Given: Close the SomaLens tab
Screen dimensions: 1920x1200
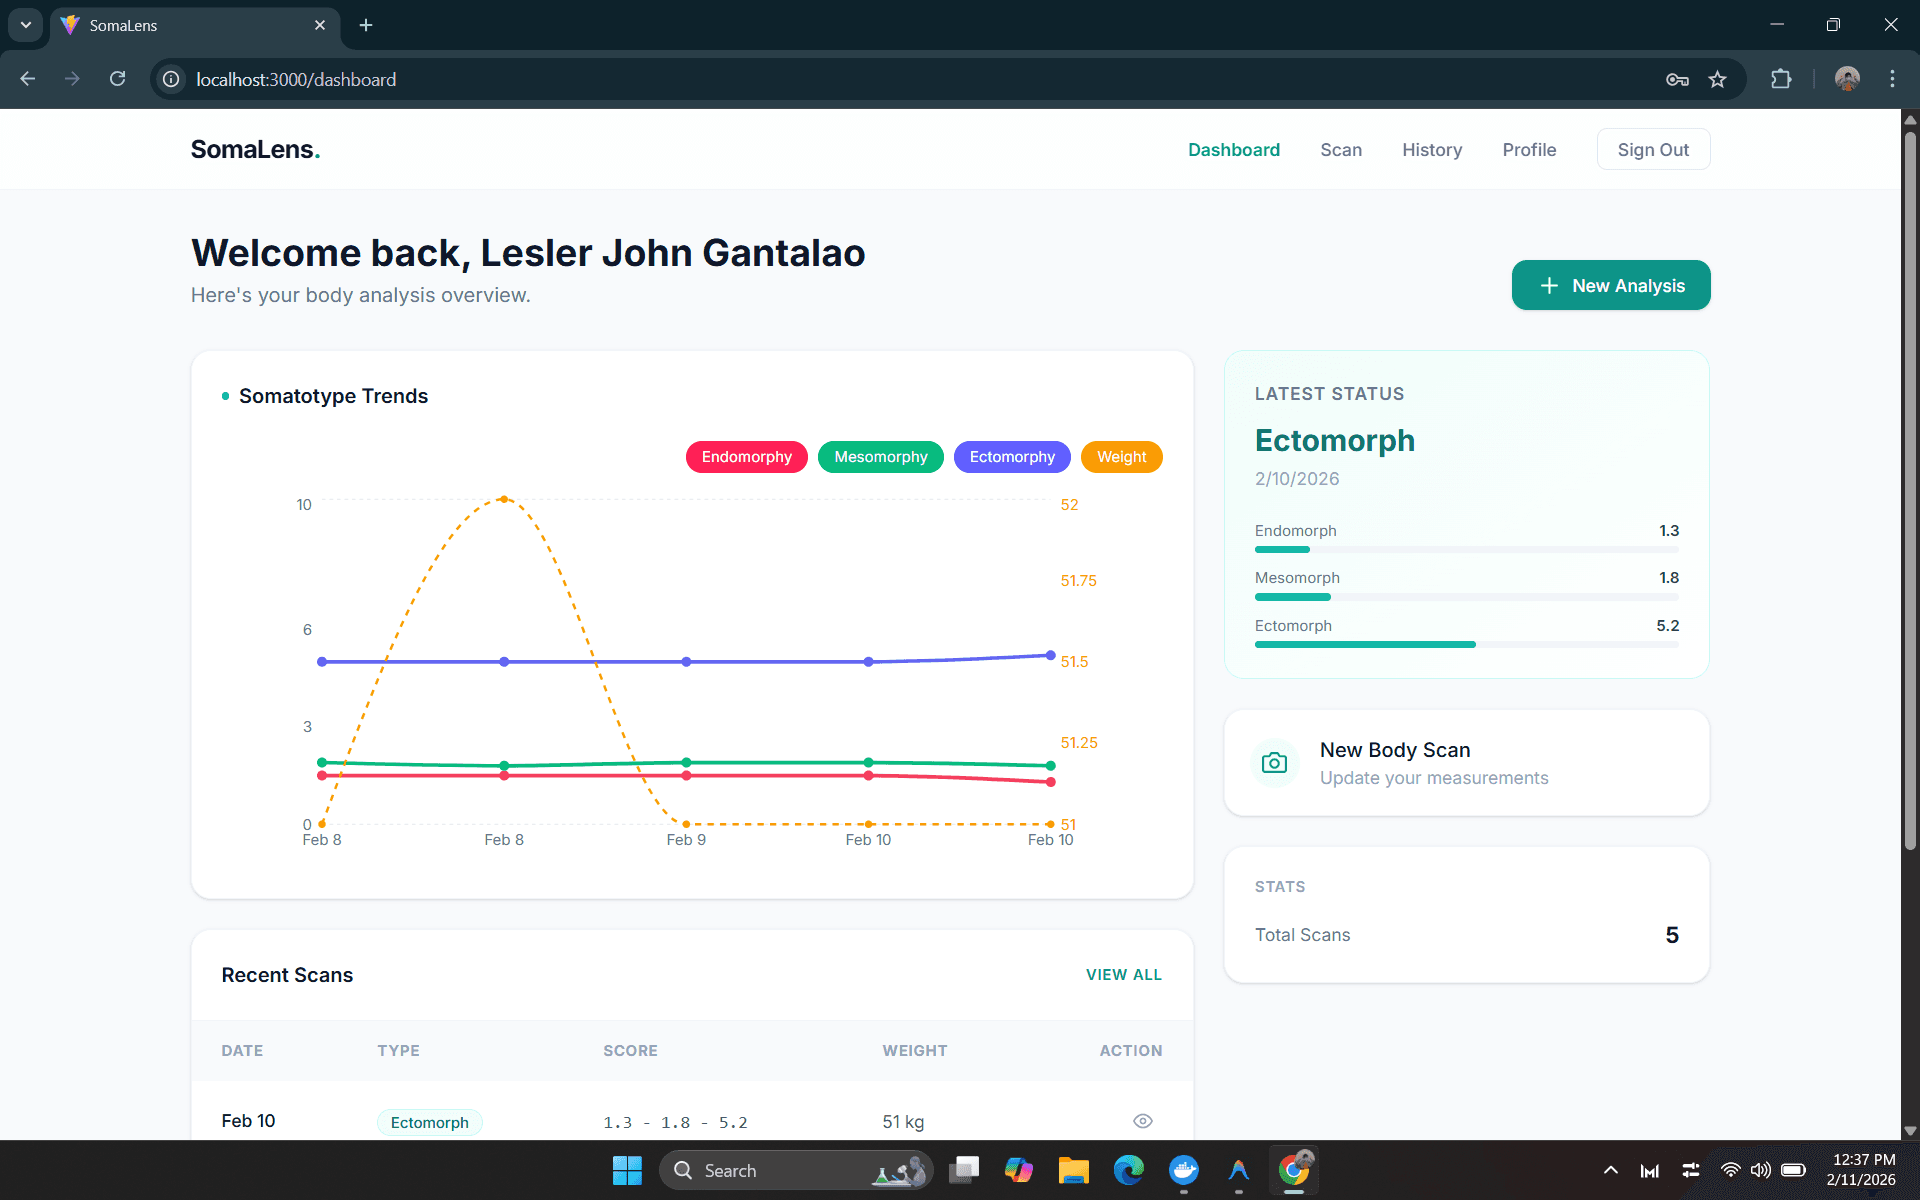Looking at the screenshot, I should click(x=320, y=25).
